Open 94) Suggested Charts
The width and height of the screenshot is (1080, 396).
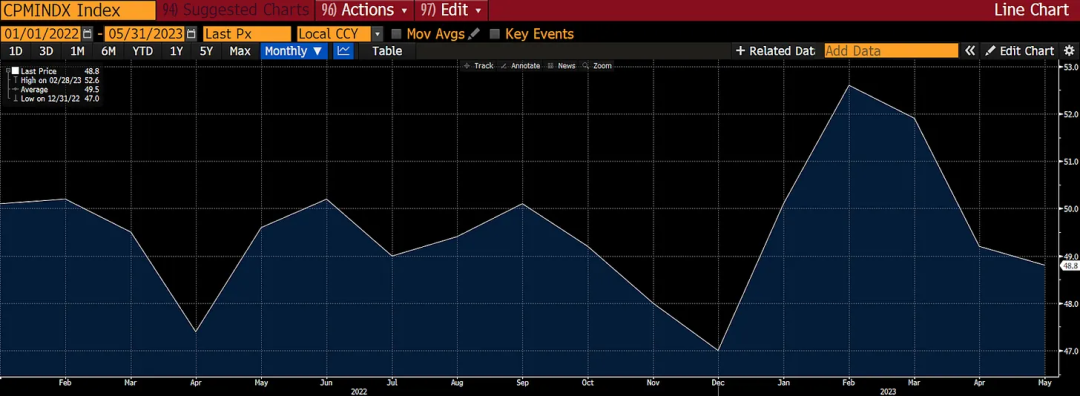236,10
